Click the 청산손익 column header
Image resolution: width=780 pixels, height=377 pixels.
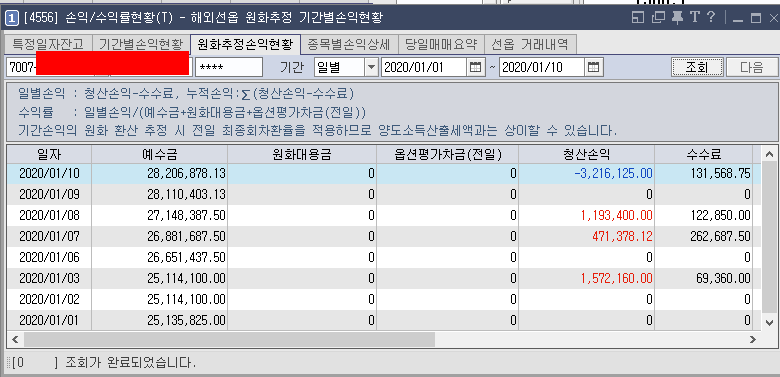tap(586, 155)
